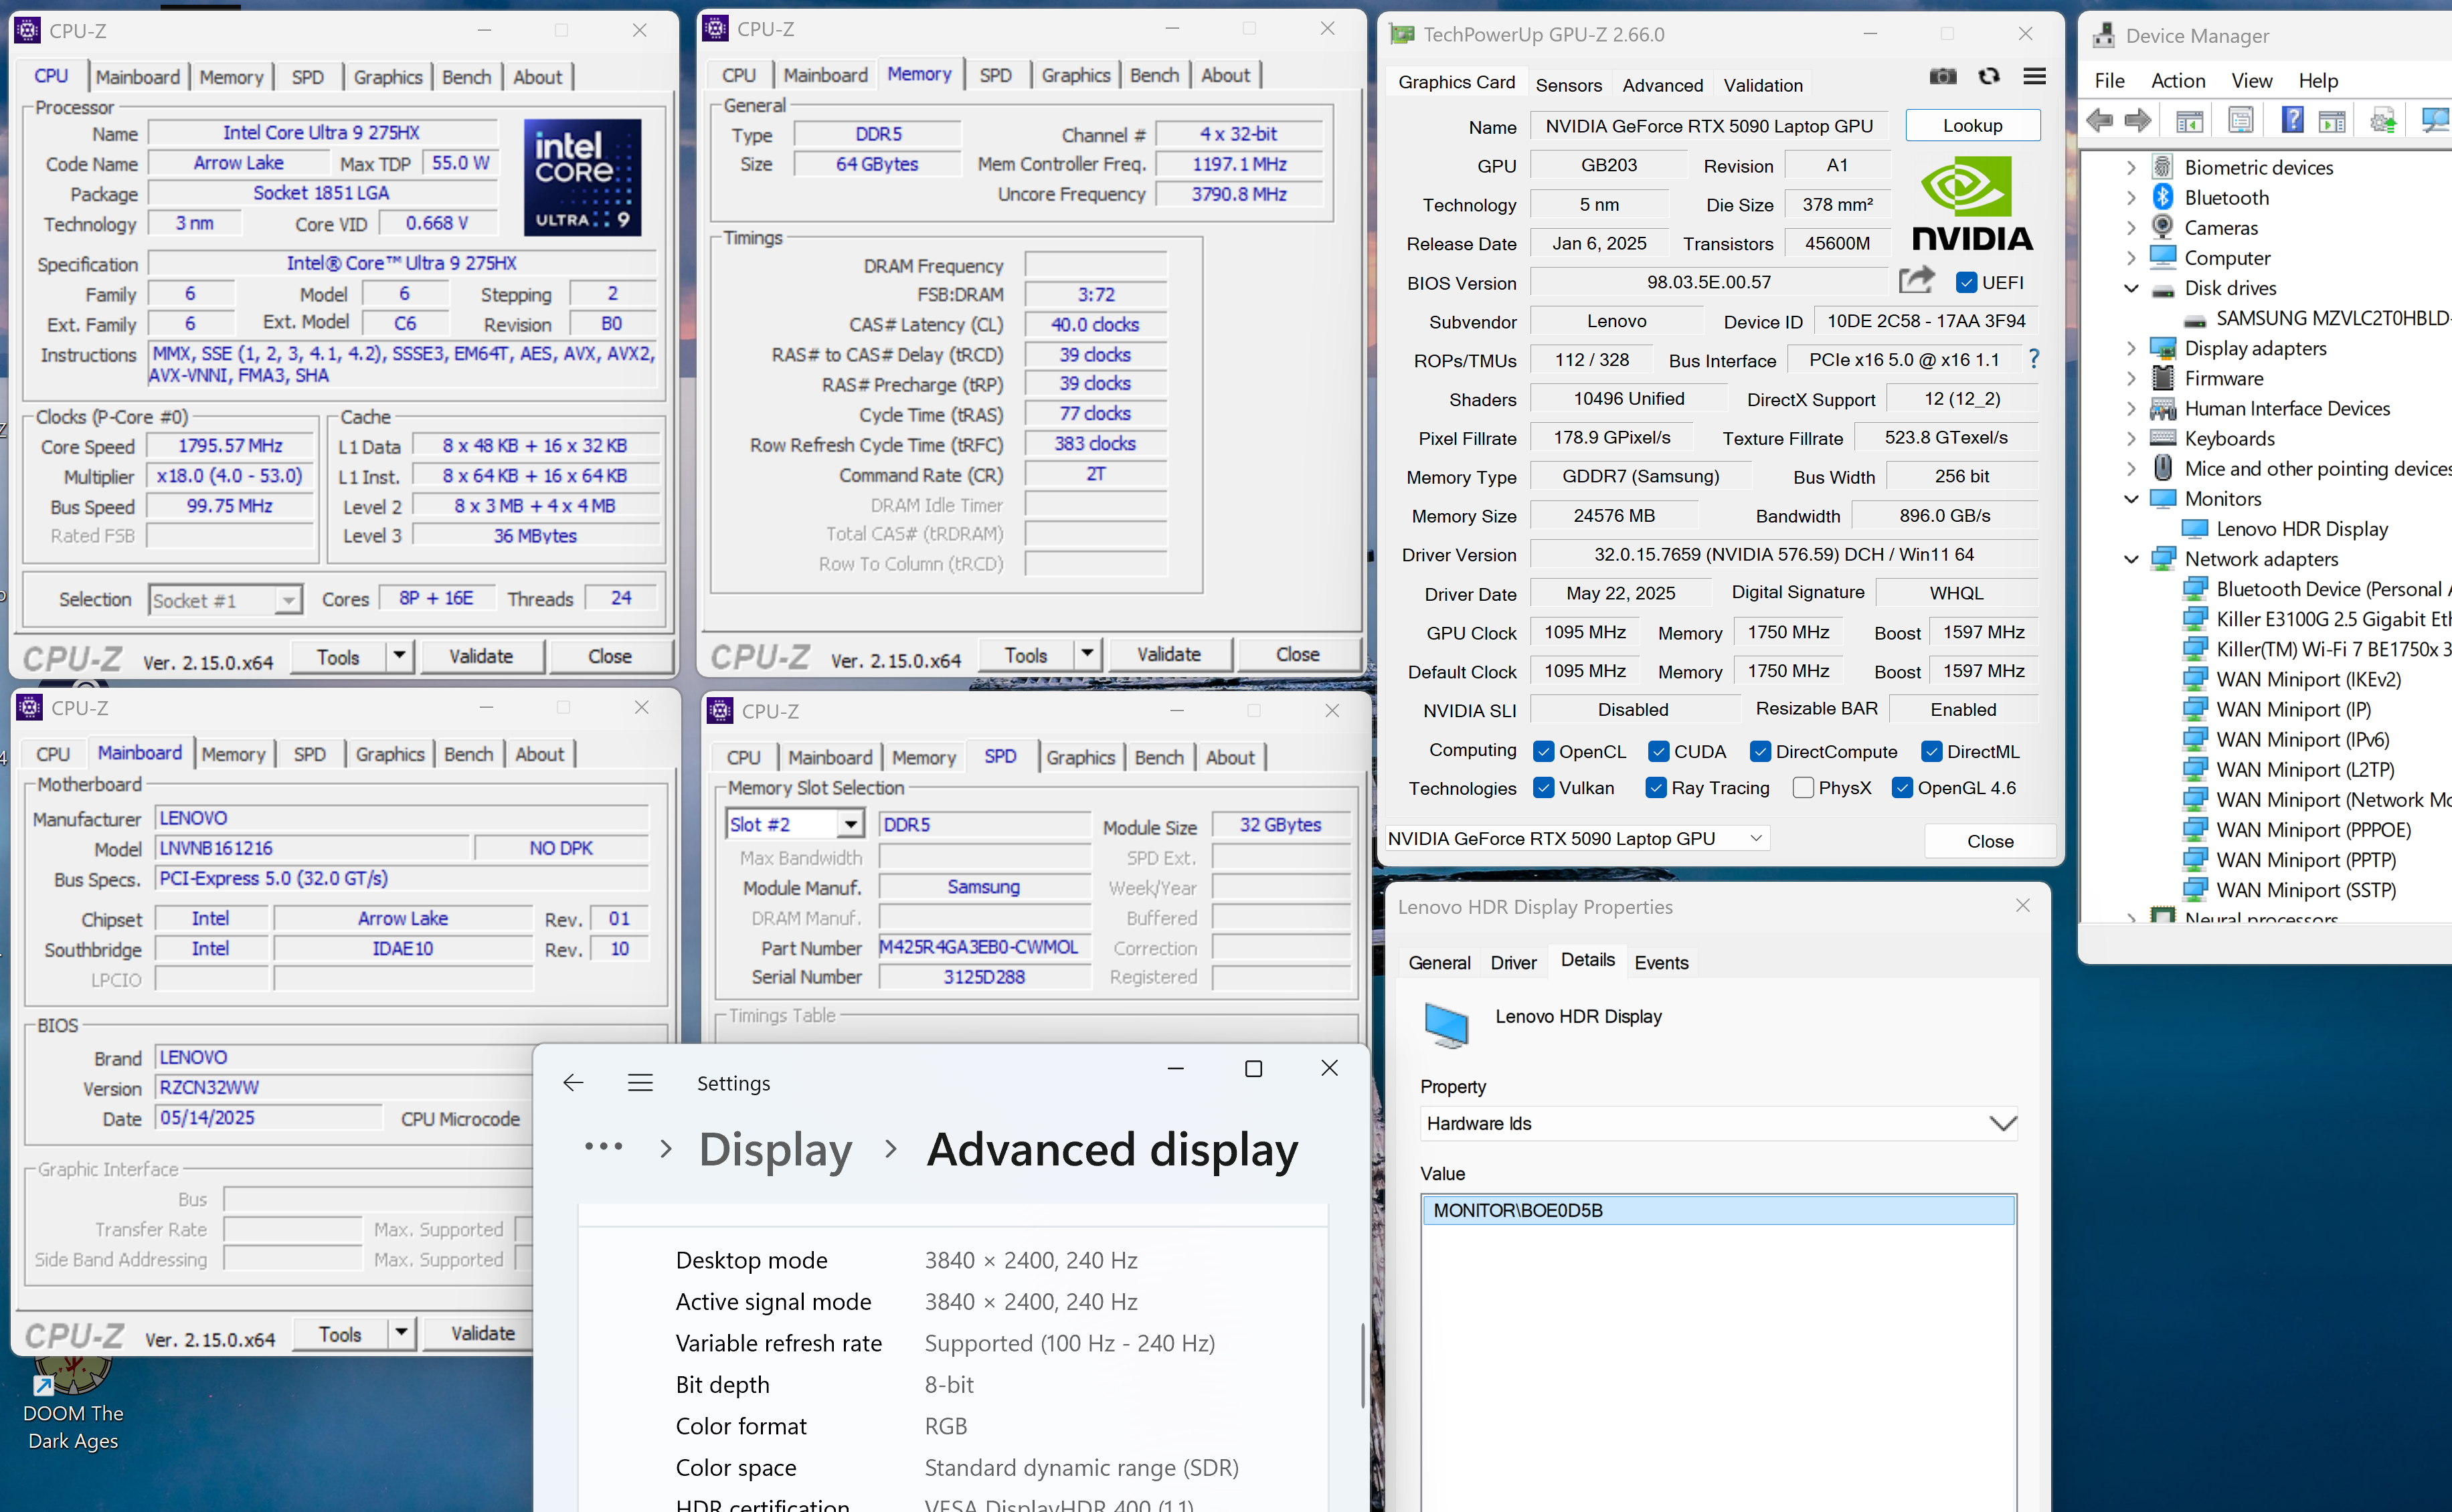Click Device Manager back arrow
The width and height of the screenshot is (2452, 1512).
(2100, 121)
